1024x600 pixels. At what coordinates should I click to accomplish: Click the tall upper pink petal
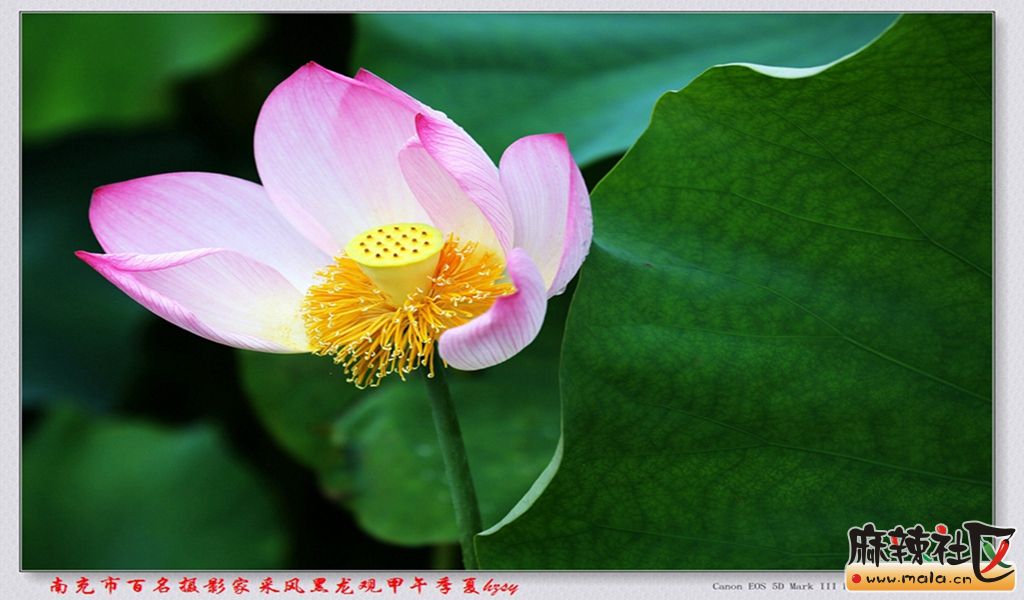click(x=330, y=150)
